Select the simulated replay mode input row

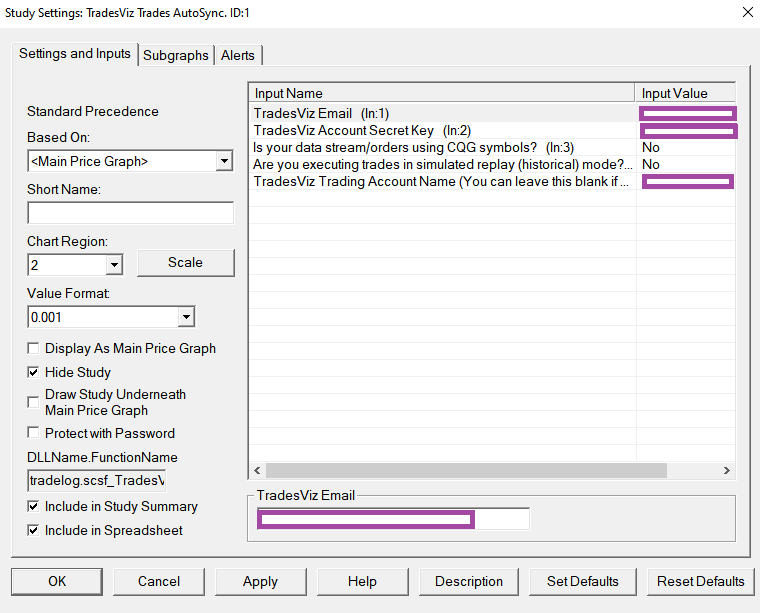pos(492,164)
